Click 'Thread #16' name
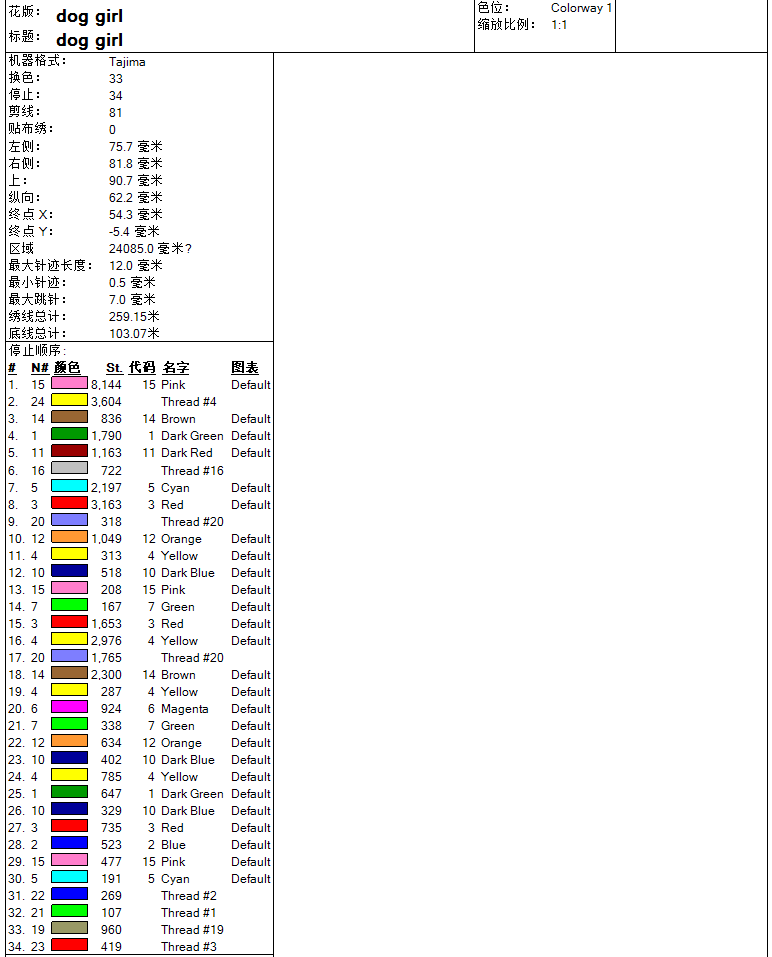The height and width of the screenshot is (957, 772). pyautogui.click(x=192, y=471)
